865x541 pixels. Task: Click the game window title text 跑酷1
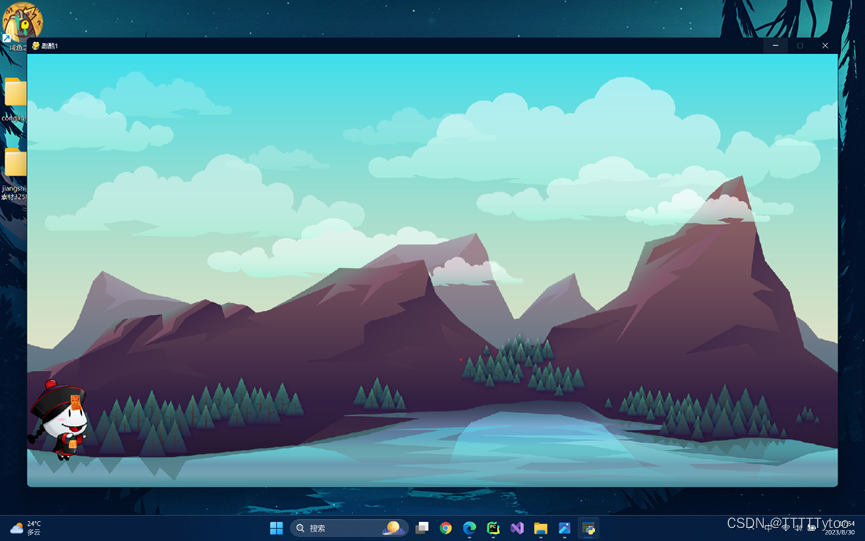point(50,46)
